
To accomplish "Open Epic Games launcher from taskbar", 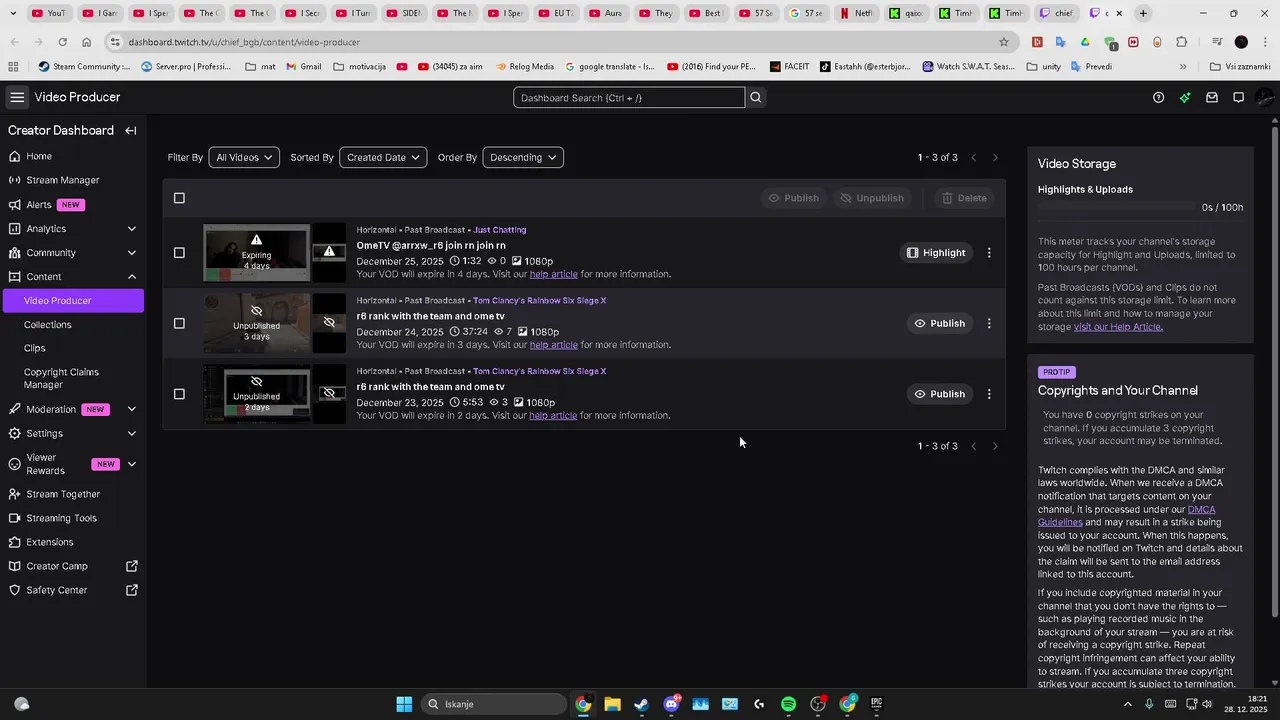I will [876, 704].
